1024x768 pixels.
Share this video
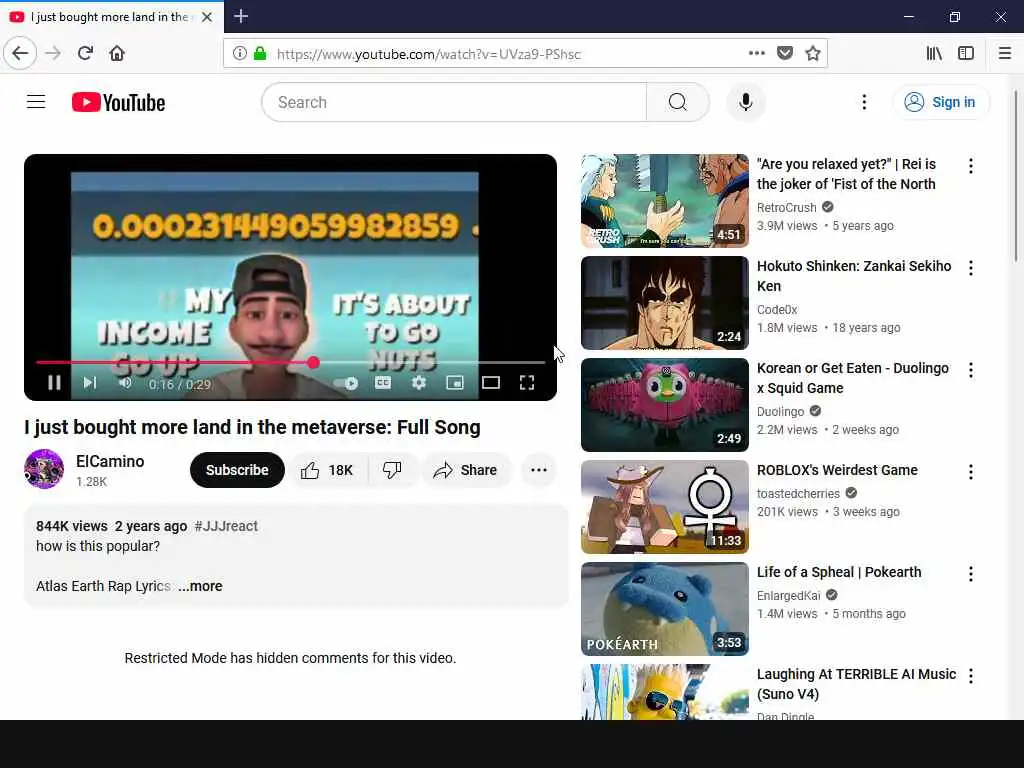(x=465, y=470)
